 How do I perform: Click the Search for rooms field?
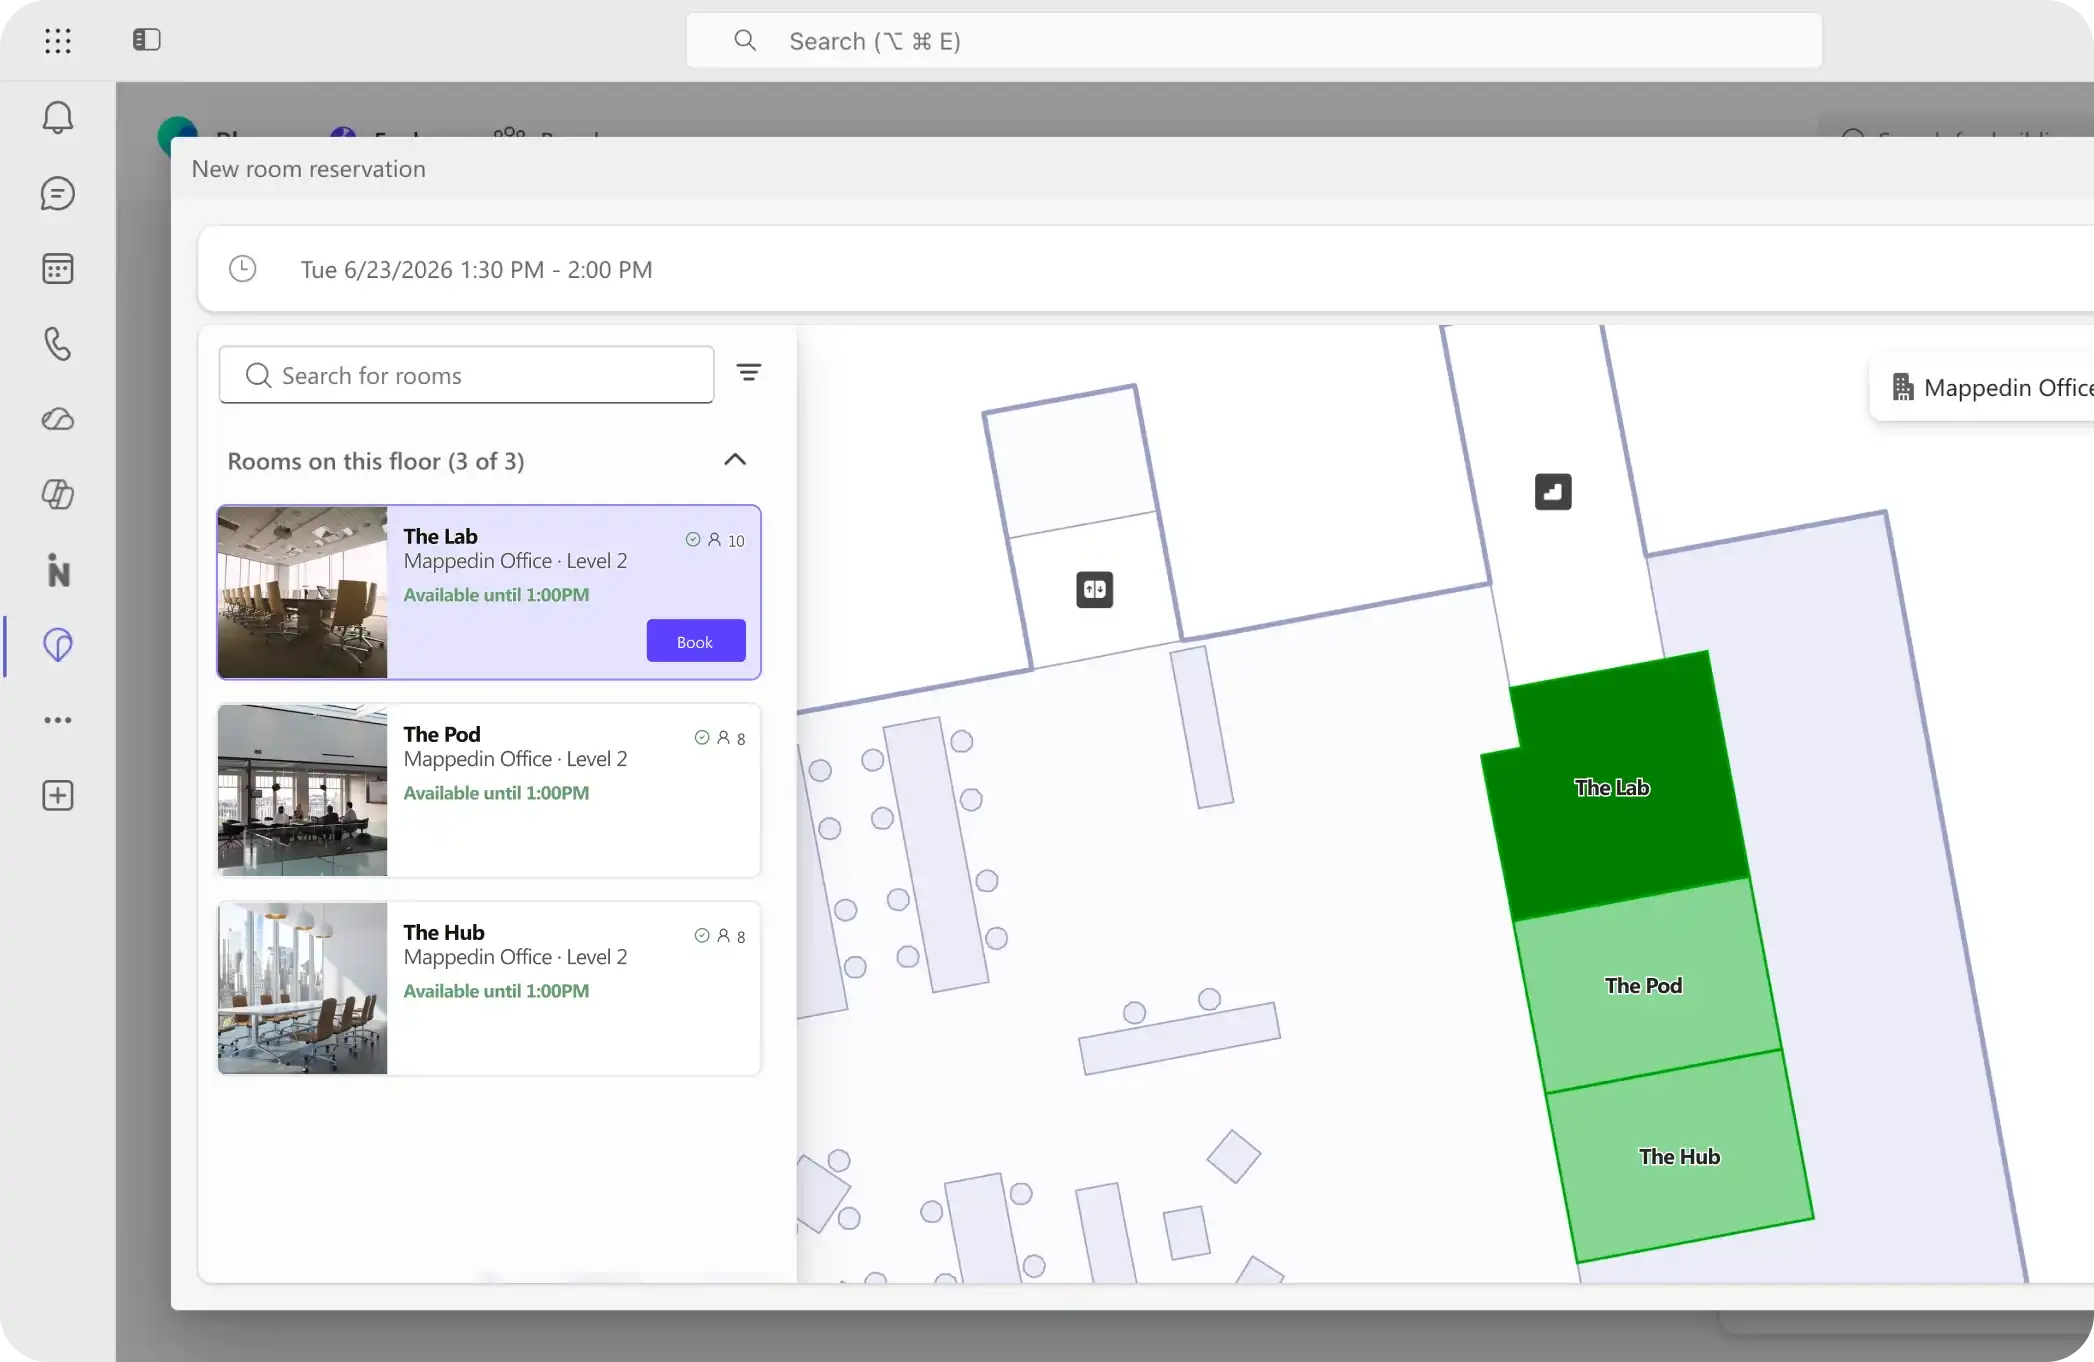point(466,375)
